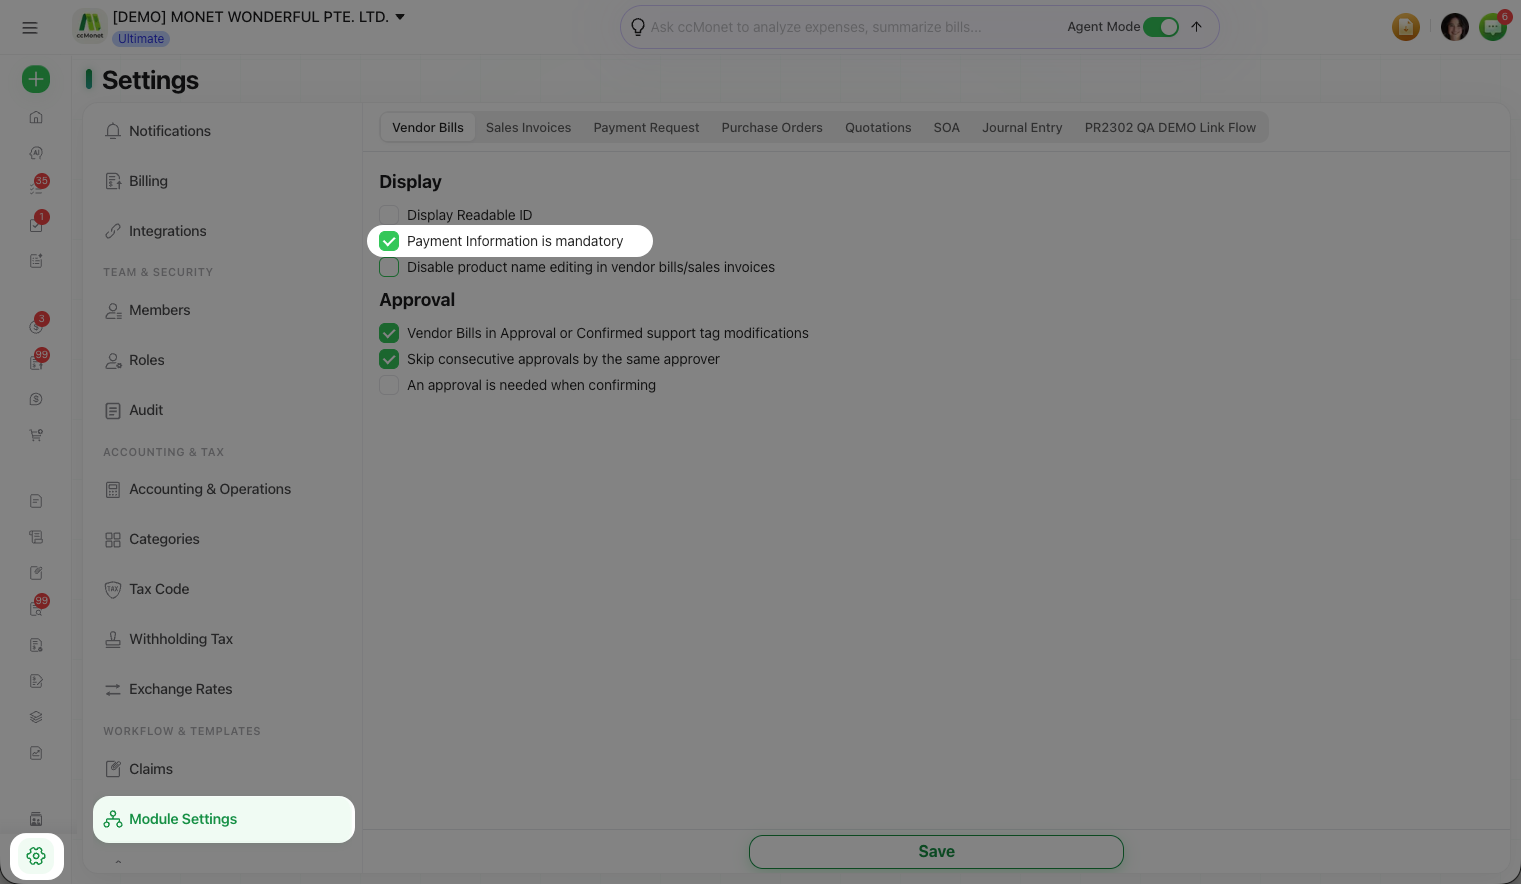The height and width of the screenshot is (884, 1521).
Task: Open Integrations settings
Action: (224, 231)
